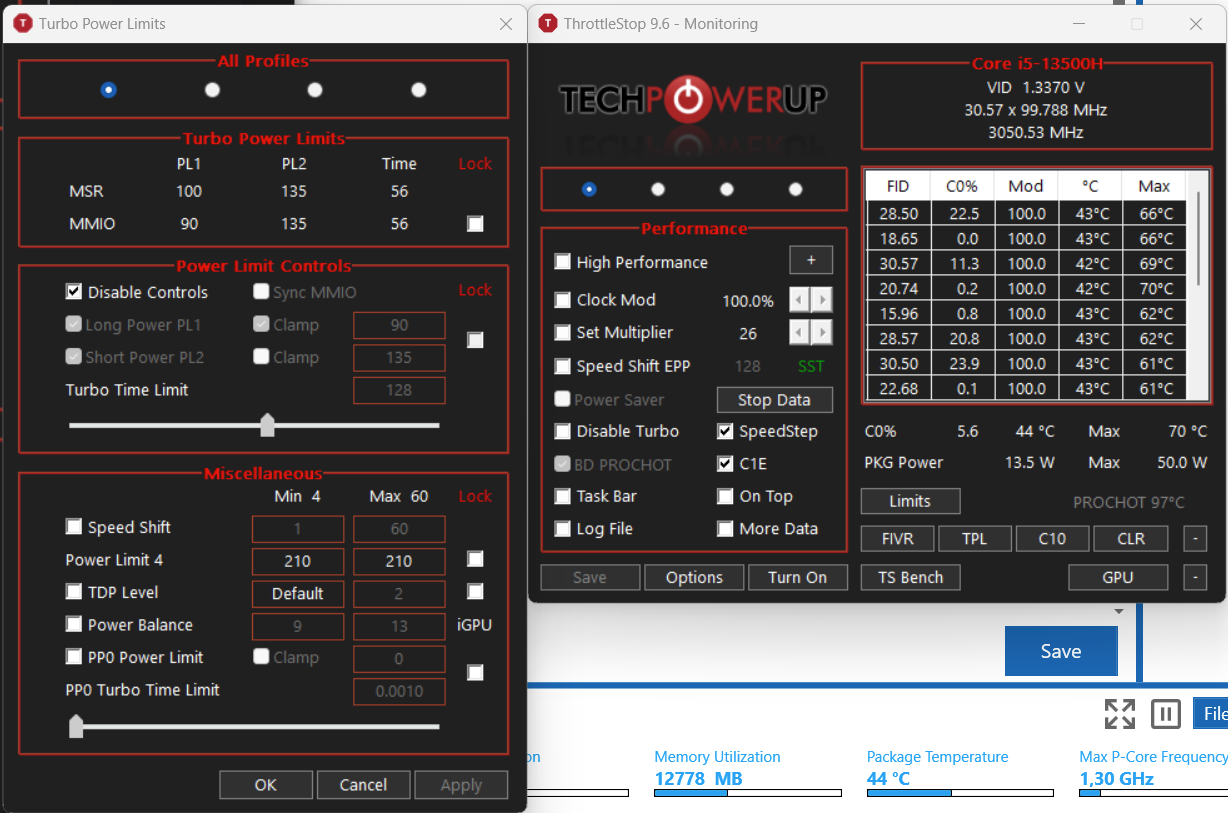Uncheck C1E checkbox
The image size is (1228, 813).
click(725, 464)
